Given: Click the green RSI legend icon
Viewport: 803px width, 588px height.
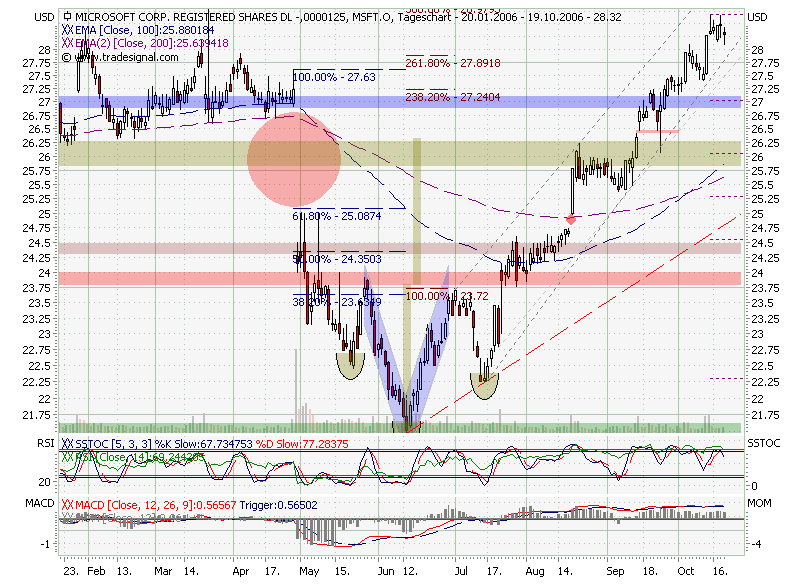Looking at the screenshot, I should tap(67, 456).
